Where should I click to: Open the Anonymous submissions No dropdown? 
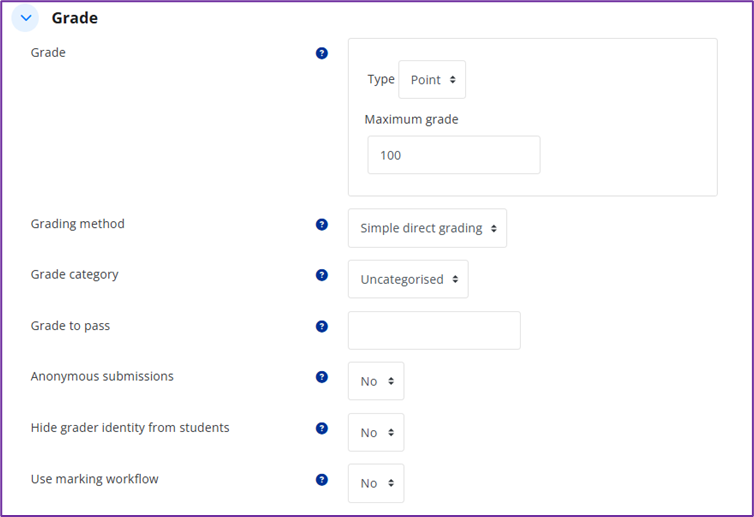click(x=376, y=381)
